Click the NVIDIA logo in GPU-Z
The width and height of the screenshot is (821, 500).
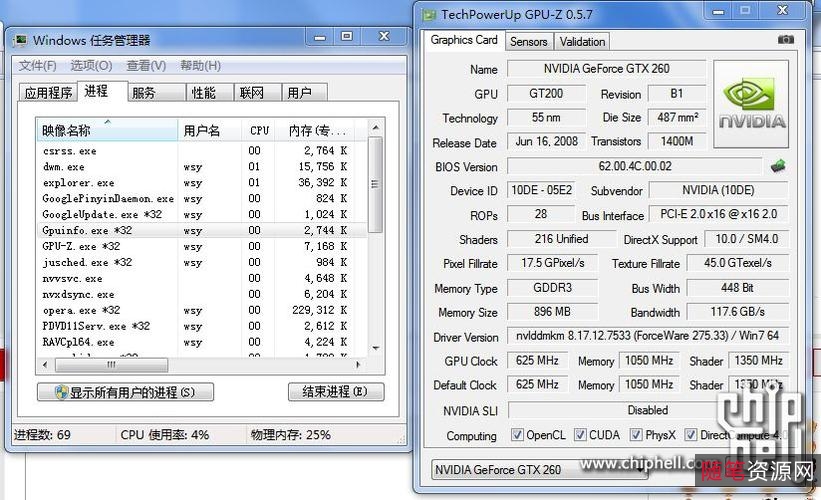click(x=751, y=104)
